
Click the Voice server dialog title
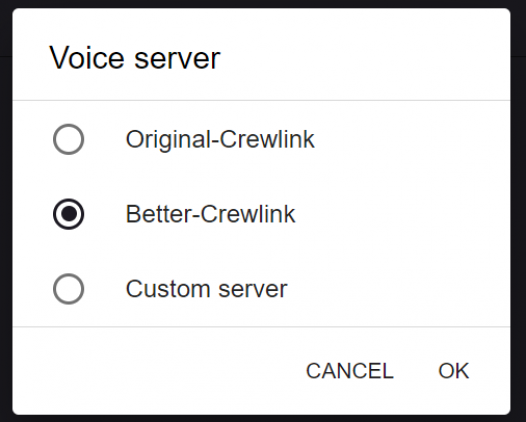[x=135, y=58]
